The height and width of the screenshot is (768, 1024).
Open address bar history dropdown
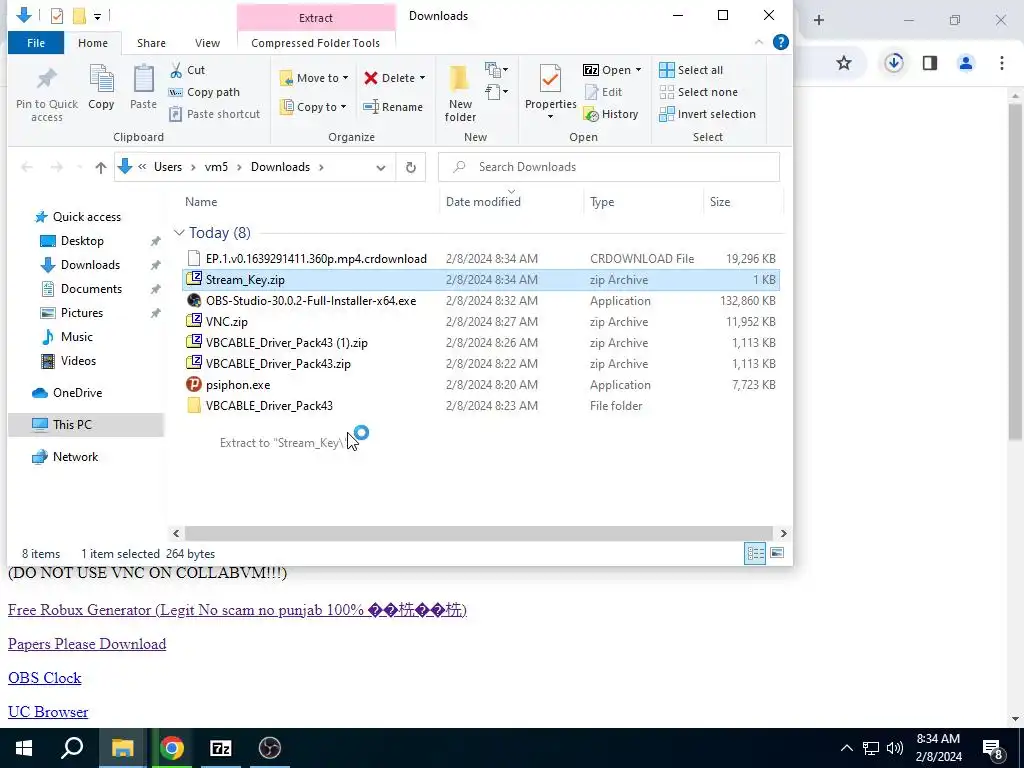[381, 167]
